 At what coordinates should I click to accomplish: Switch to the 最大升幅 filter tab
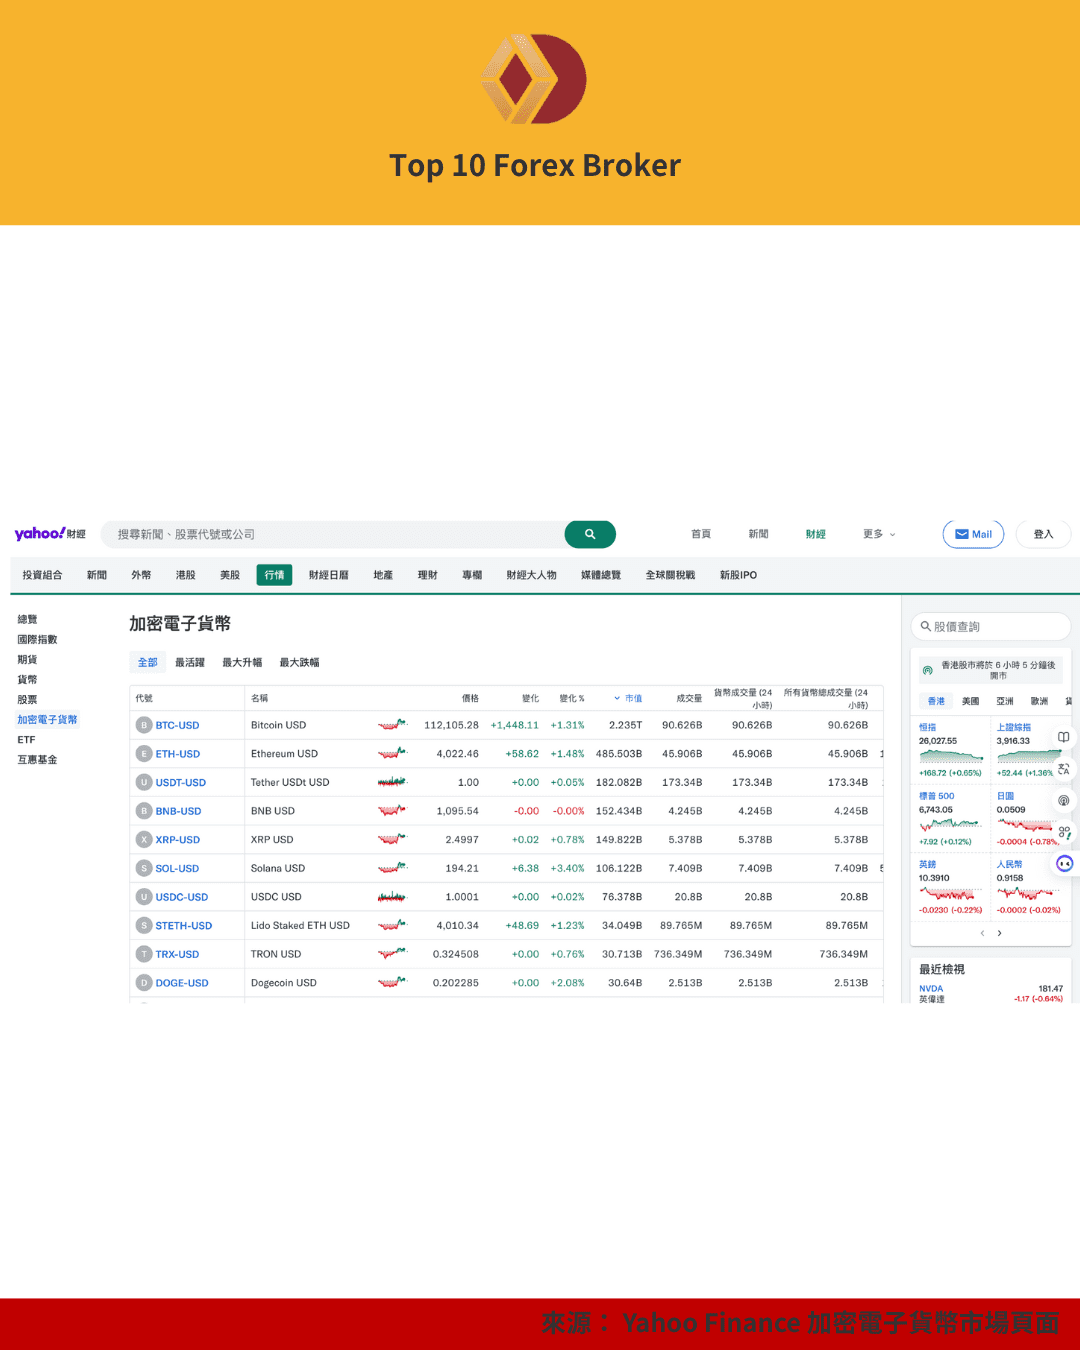(x=241, y=662)
